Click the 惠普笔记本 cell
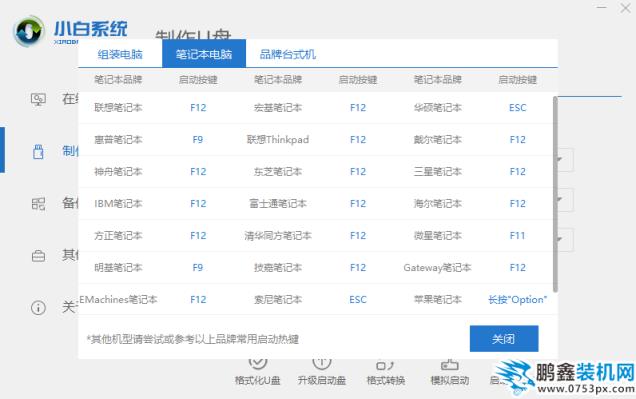Screen dimensions: 636x399 pos(118,139)
